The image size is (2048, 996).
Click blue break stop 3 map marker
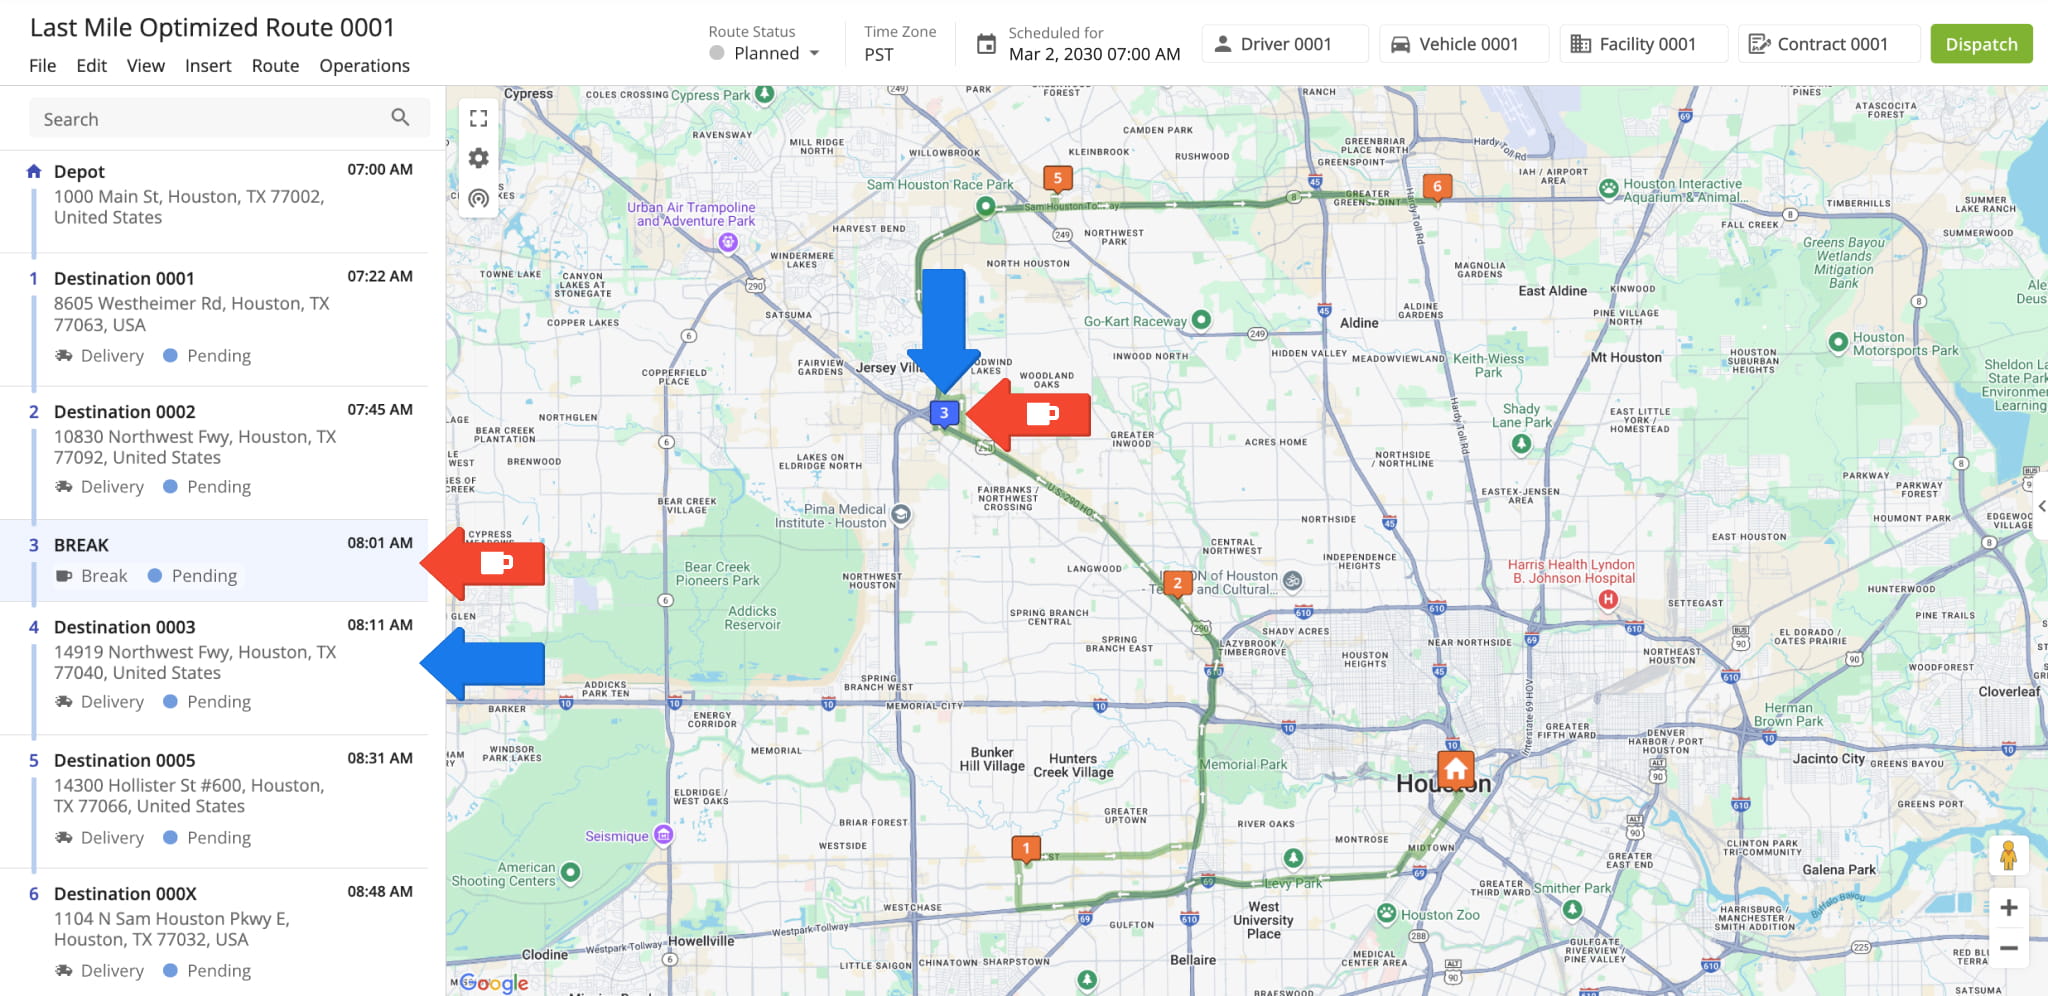coord(943,412)
